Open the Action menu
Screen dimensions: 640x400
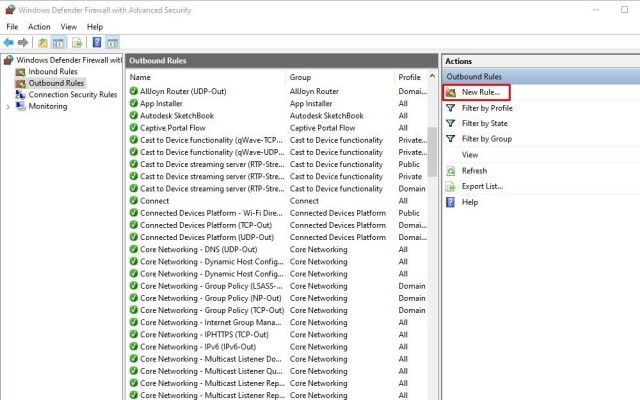pyautogui.click(x=39, y=27)
